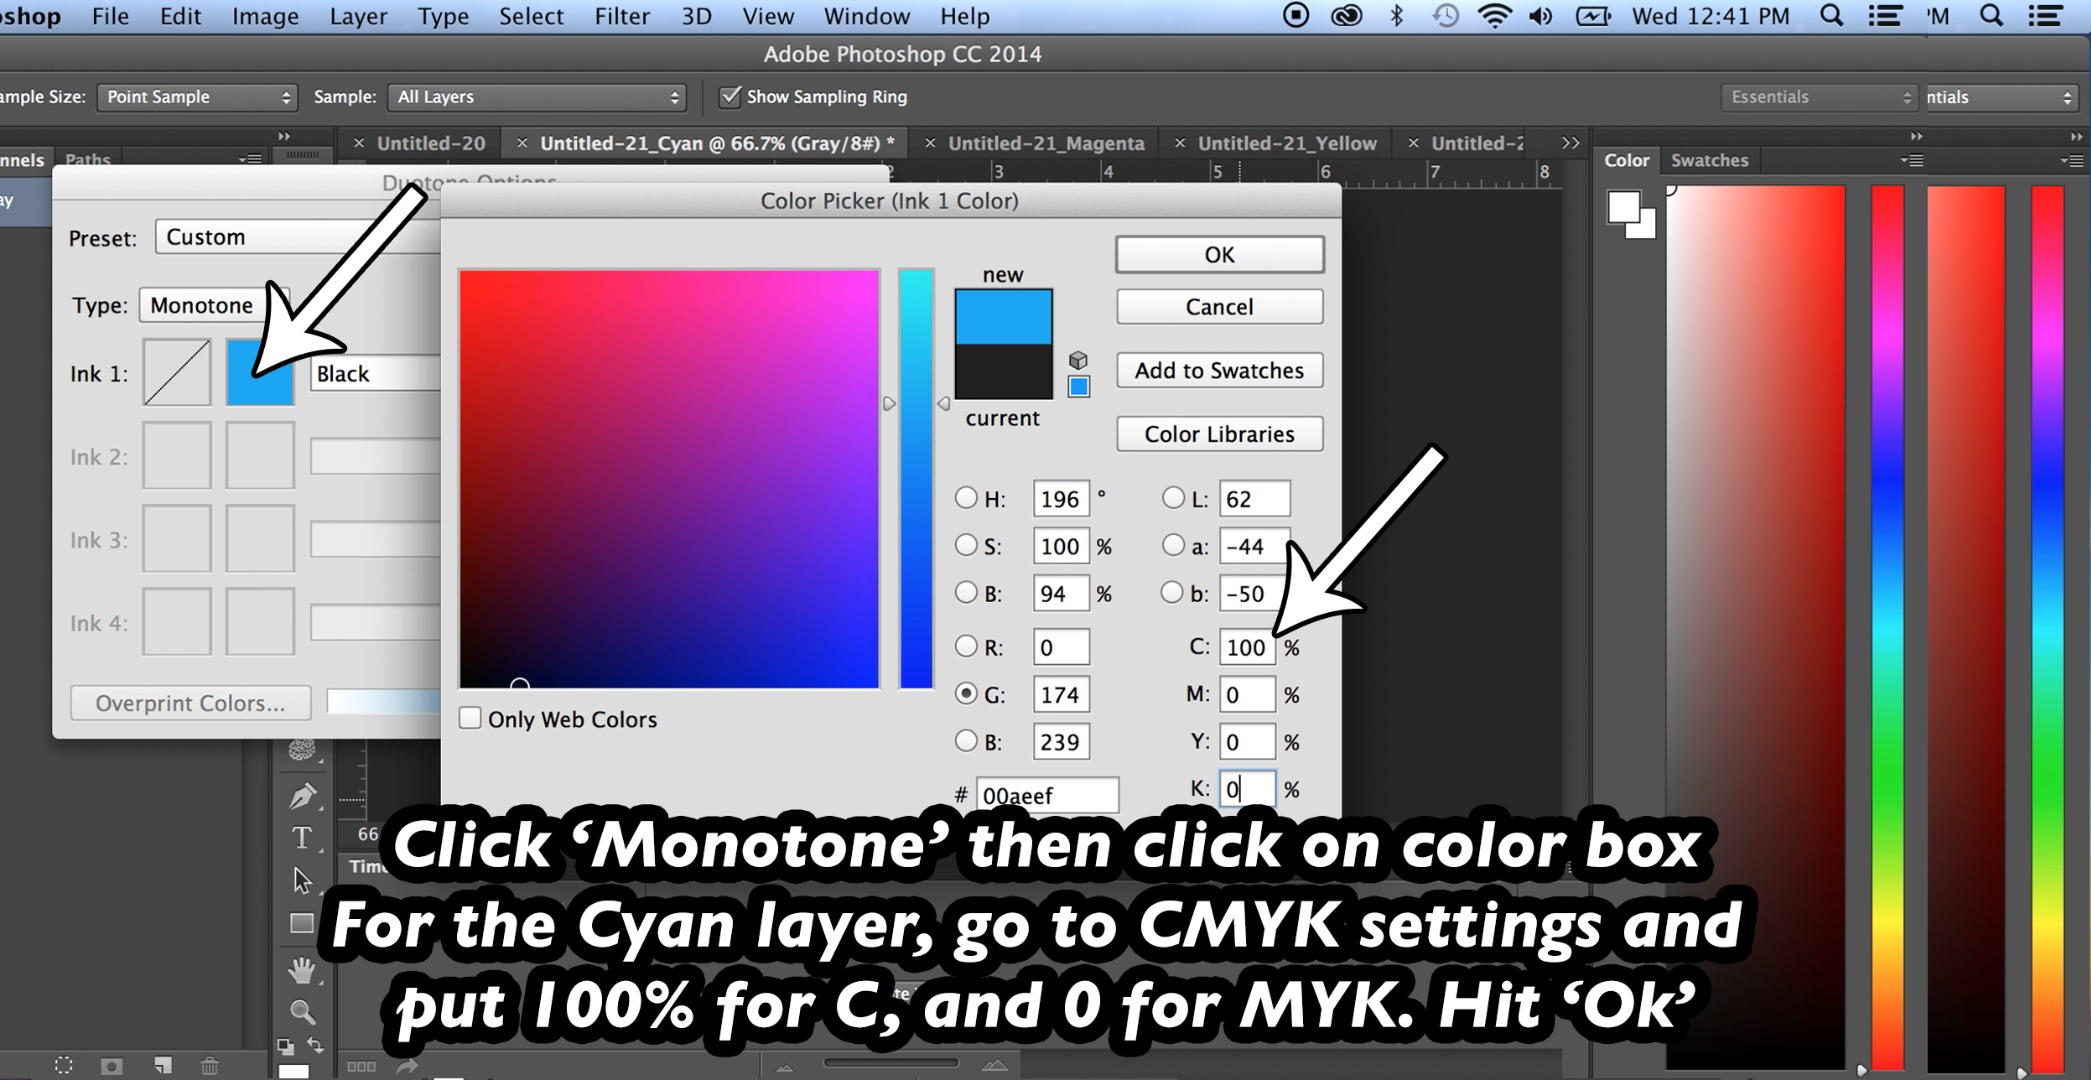
Task: Select the Path Selection arrow tool
Action: (301, 880)
